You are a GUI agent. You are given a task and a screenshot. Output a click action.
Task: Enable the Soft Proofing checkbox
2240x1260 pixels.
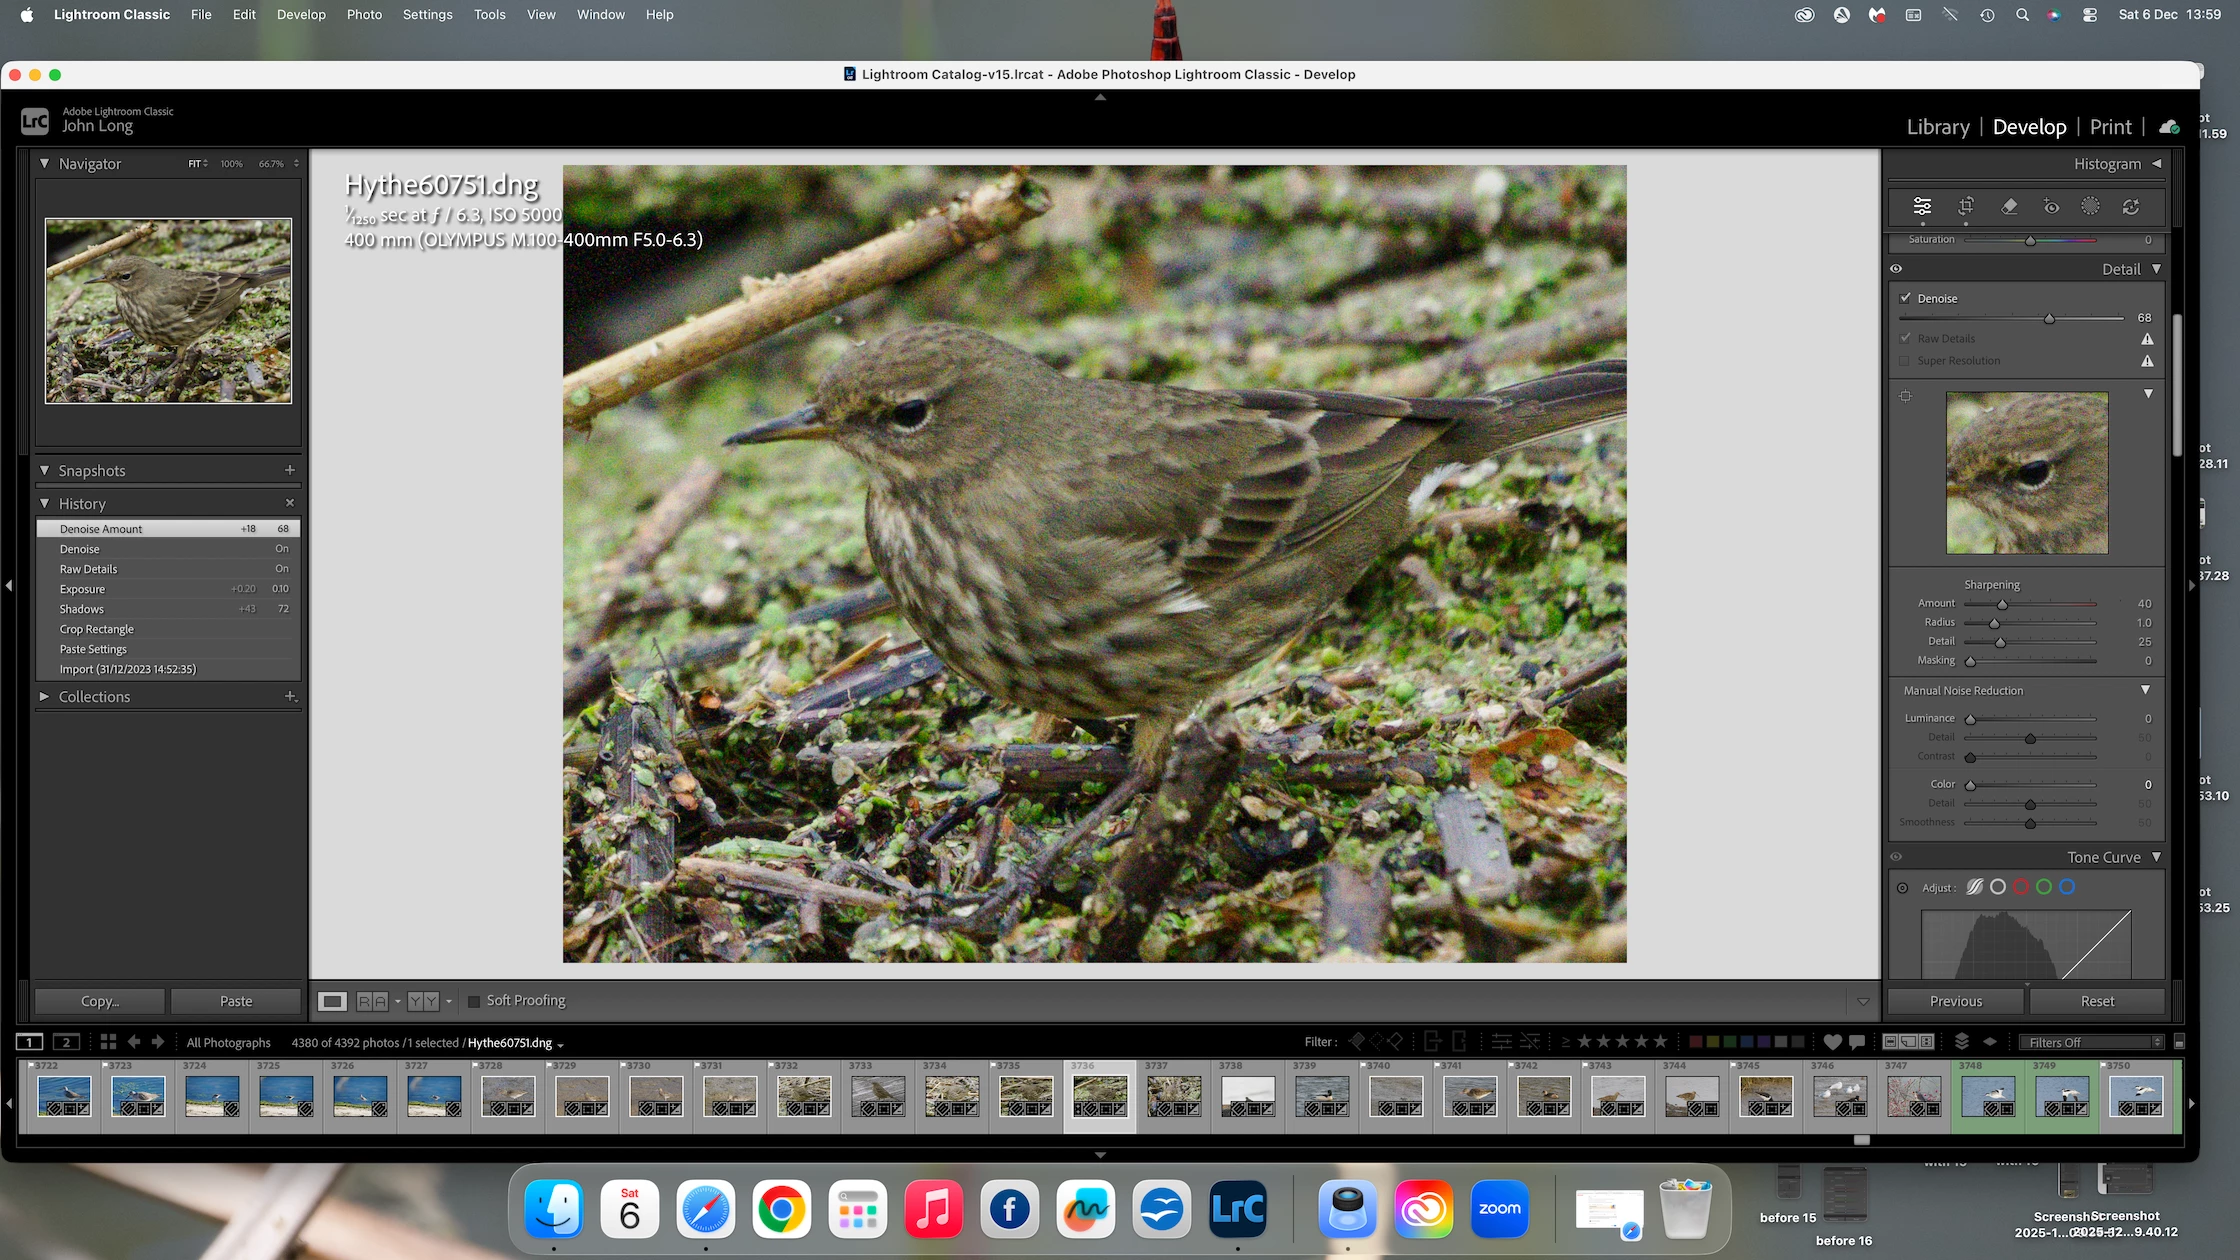(x=474, y=1001)
